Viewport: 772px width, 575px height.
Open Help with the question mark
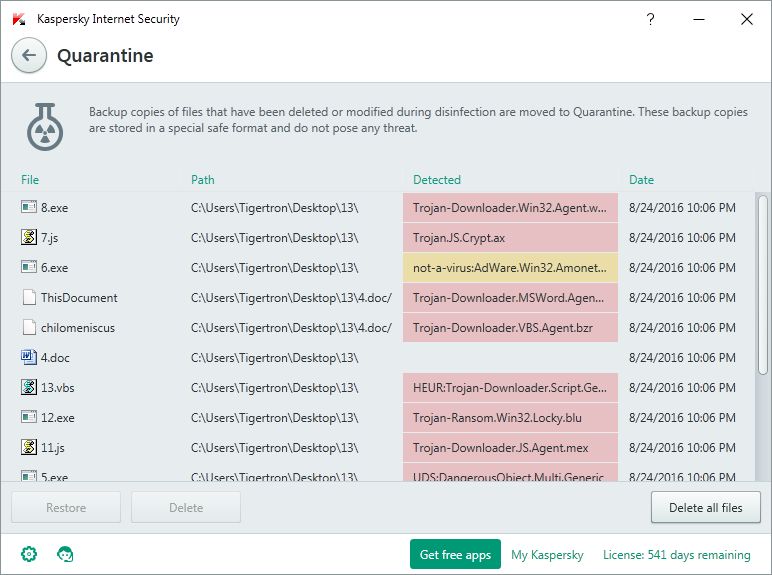pos(650,19)
